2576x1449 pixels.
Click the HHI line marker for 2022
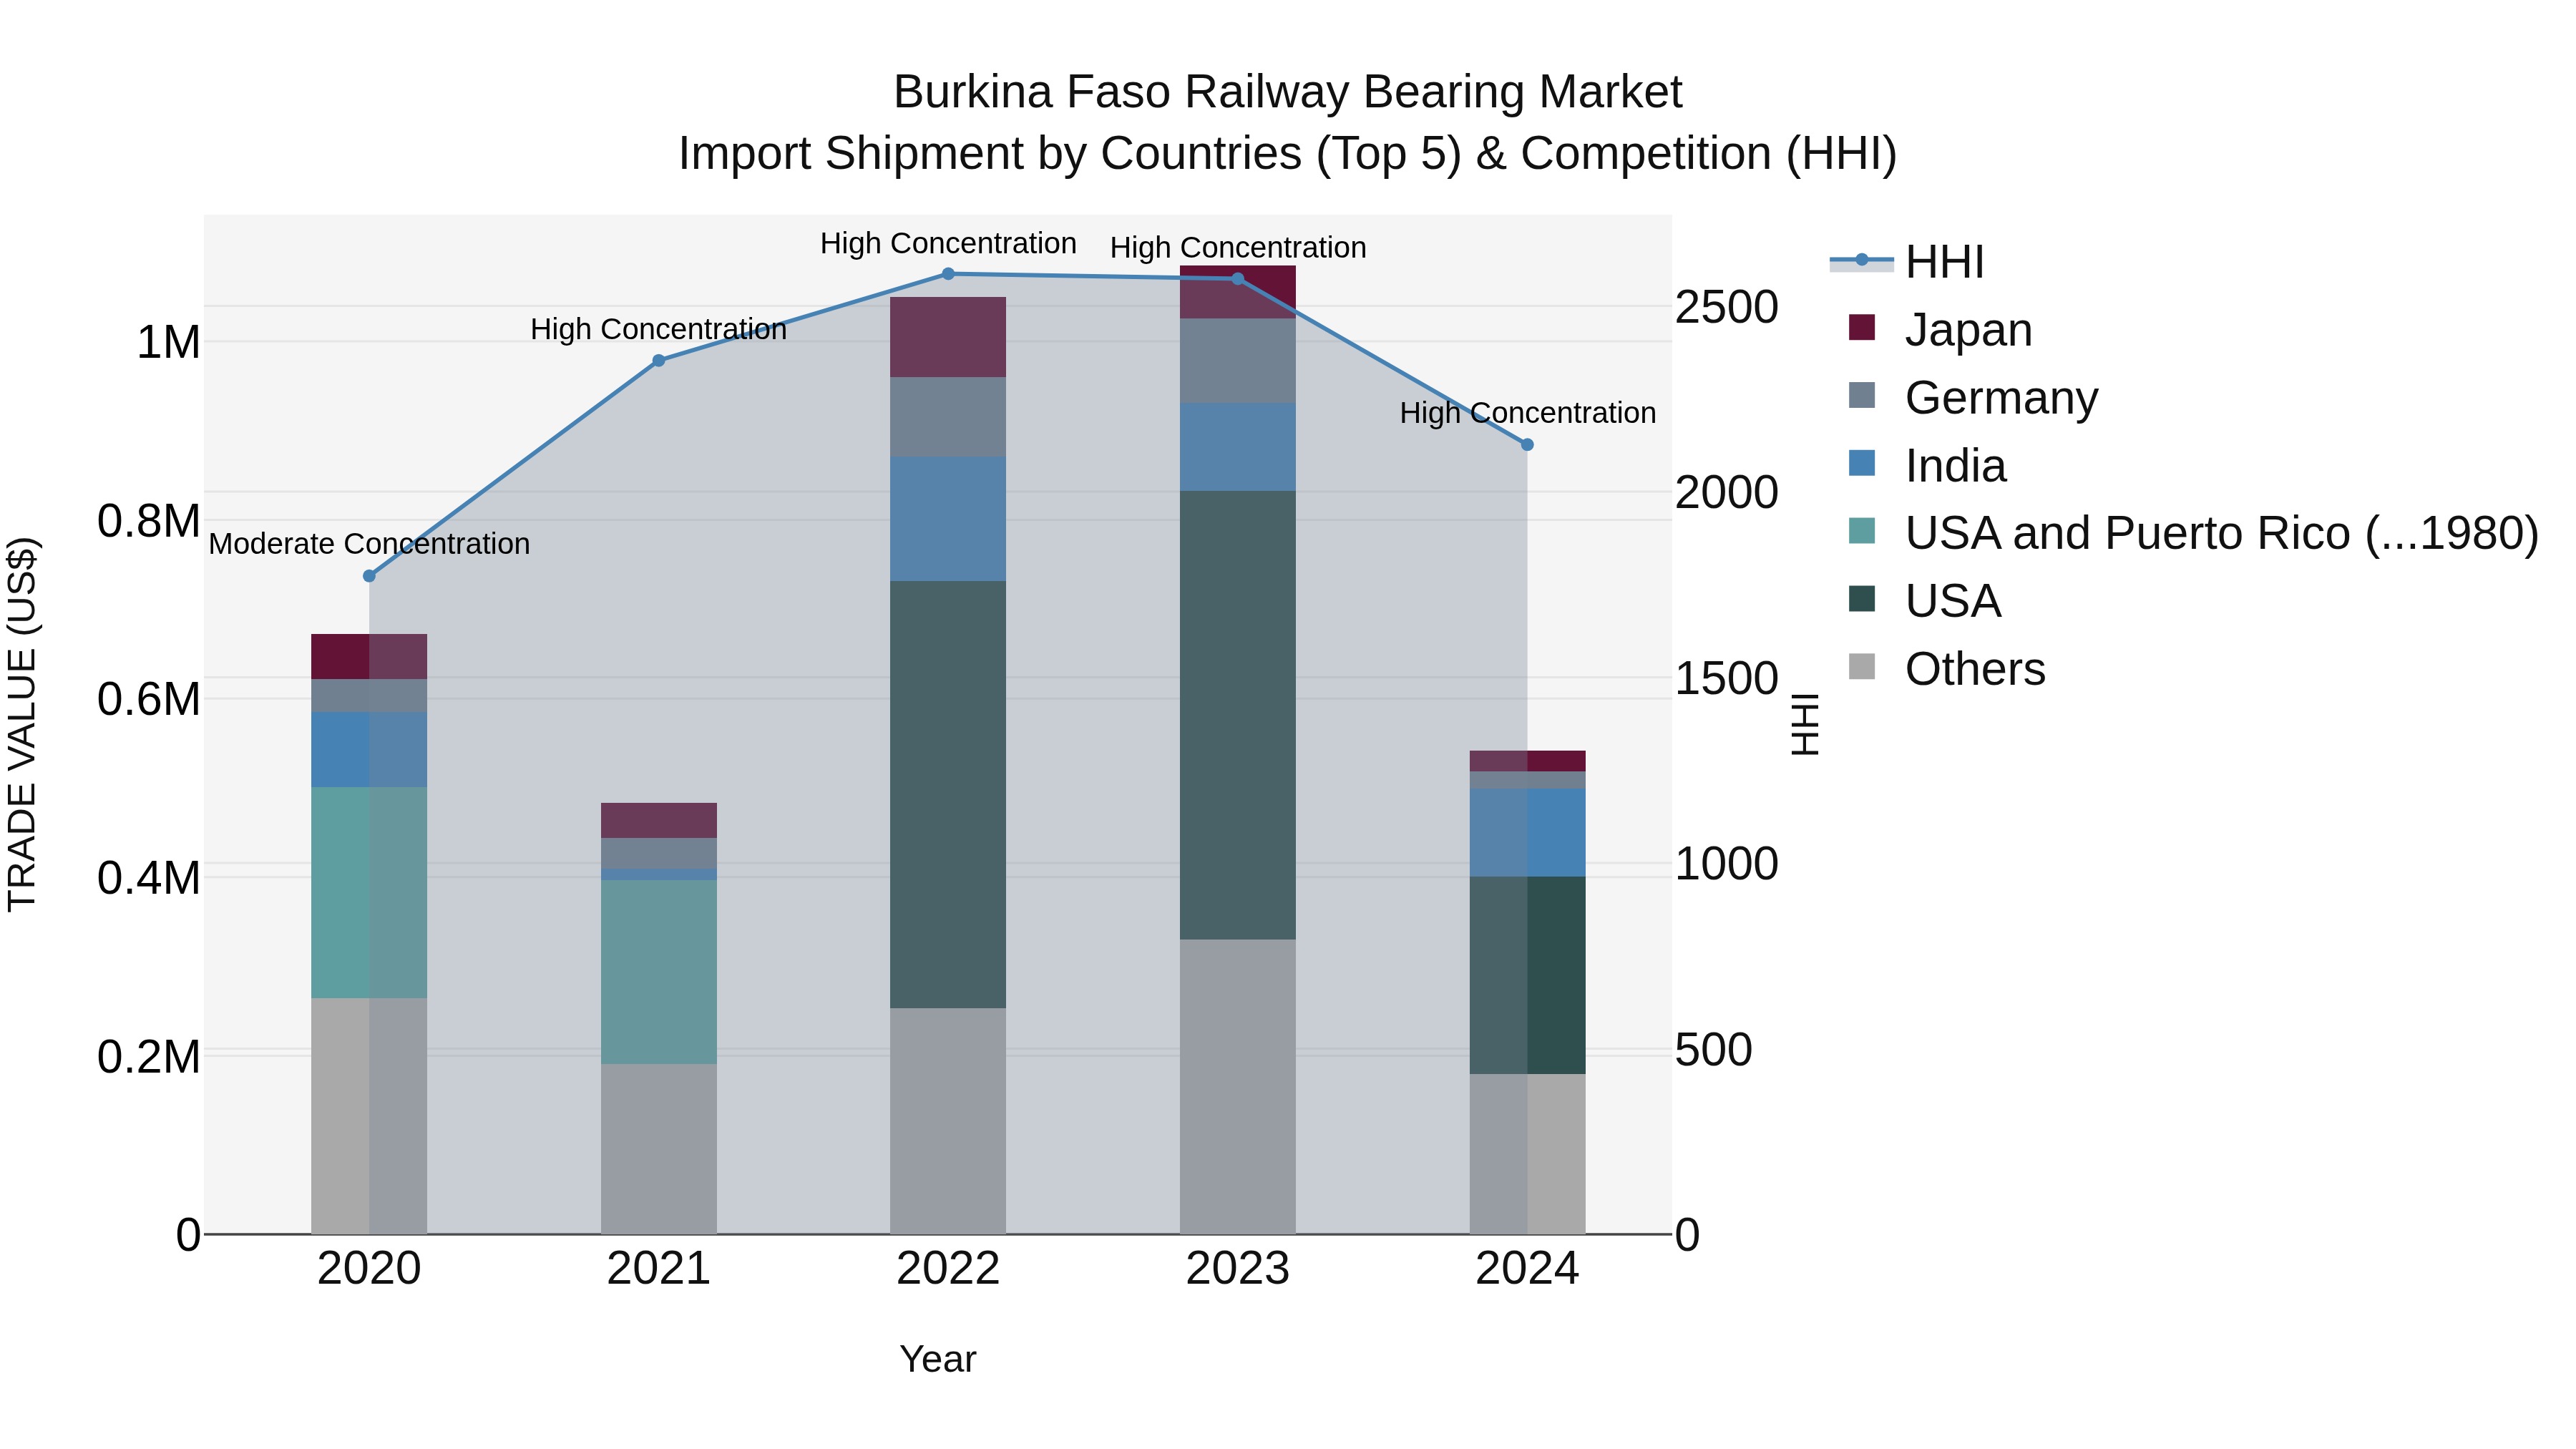coord(948,274)
